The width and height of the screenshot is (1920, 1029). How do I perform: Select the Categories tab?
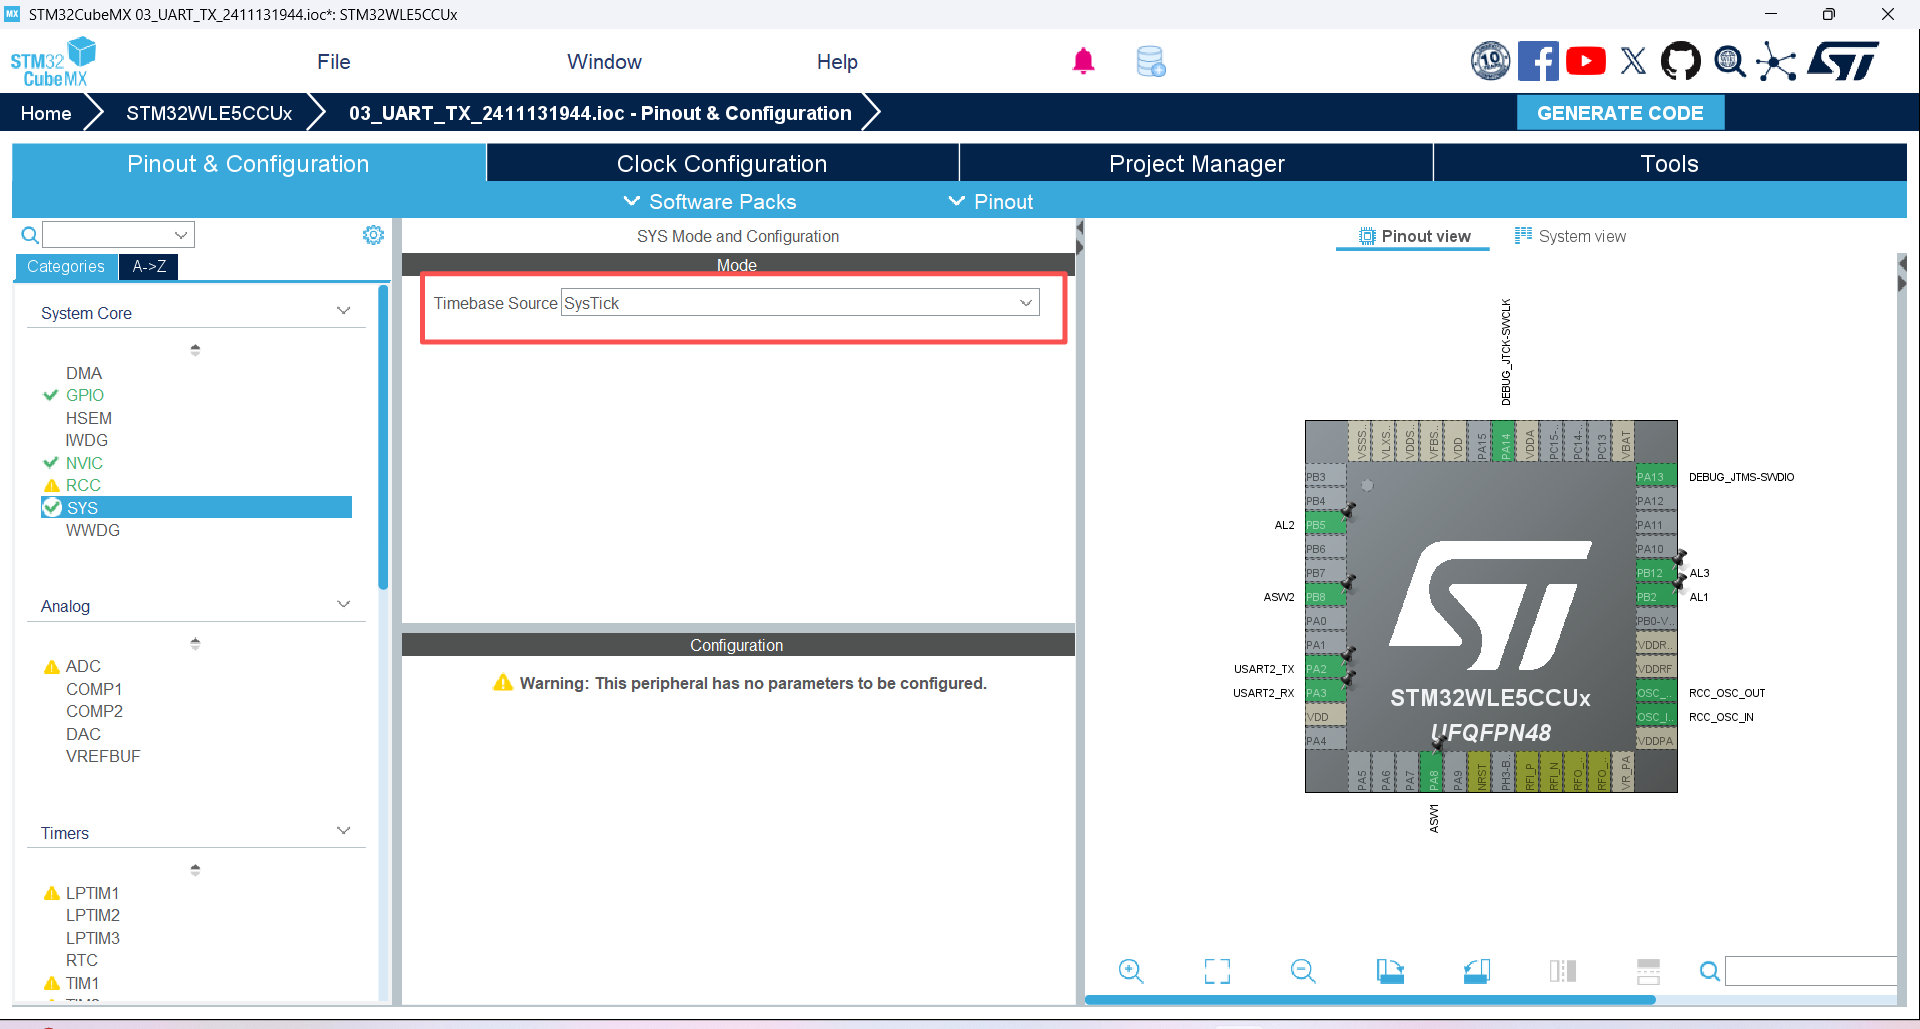[66, 266]
